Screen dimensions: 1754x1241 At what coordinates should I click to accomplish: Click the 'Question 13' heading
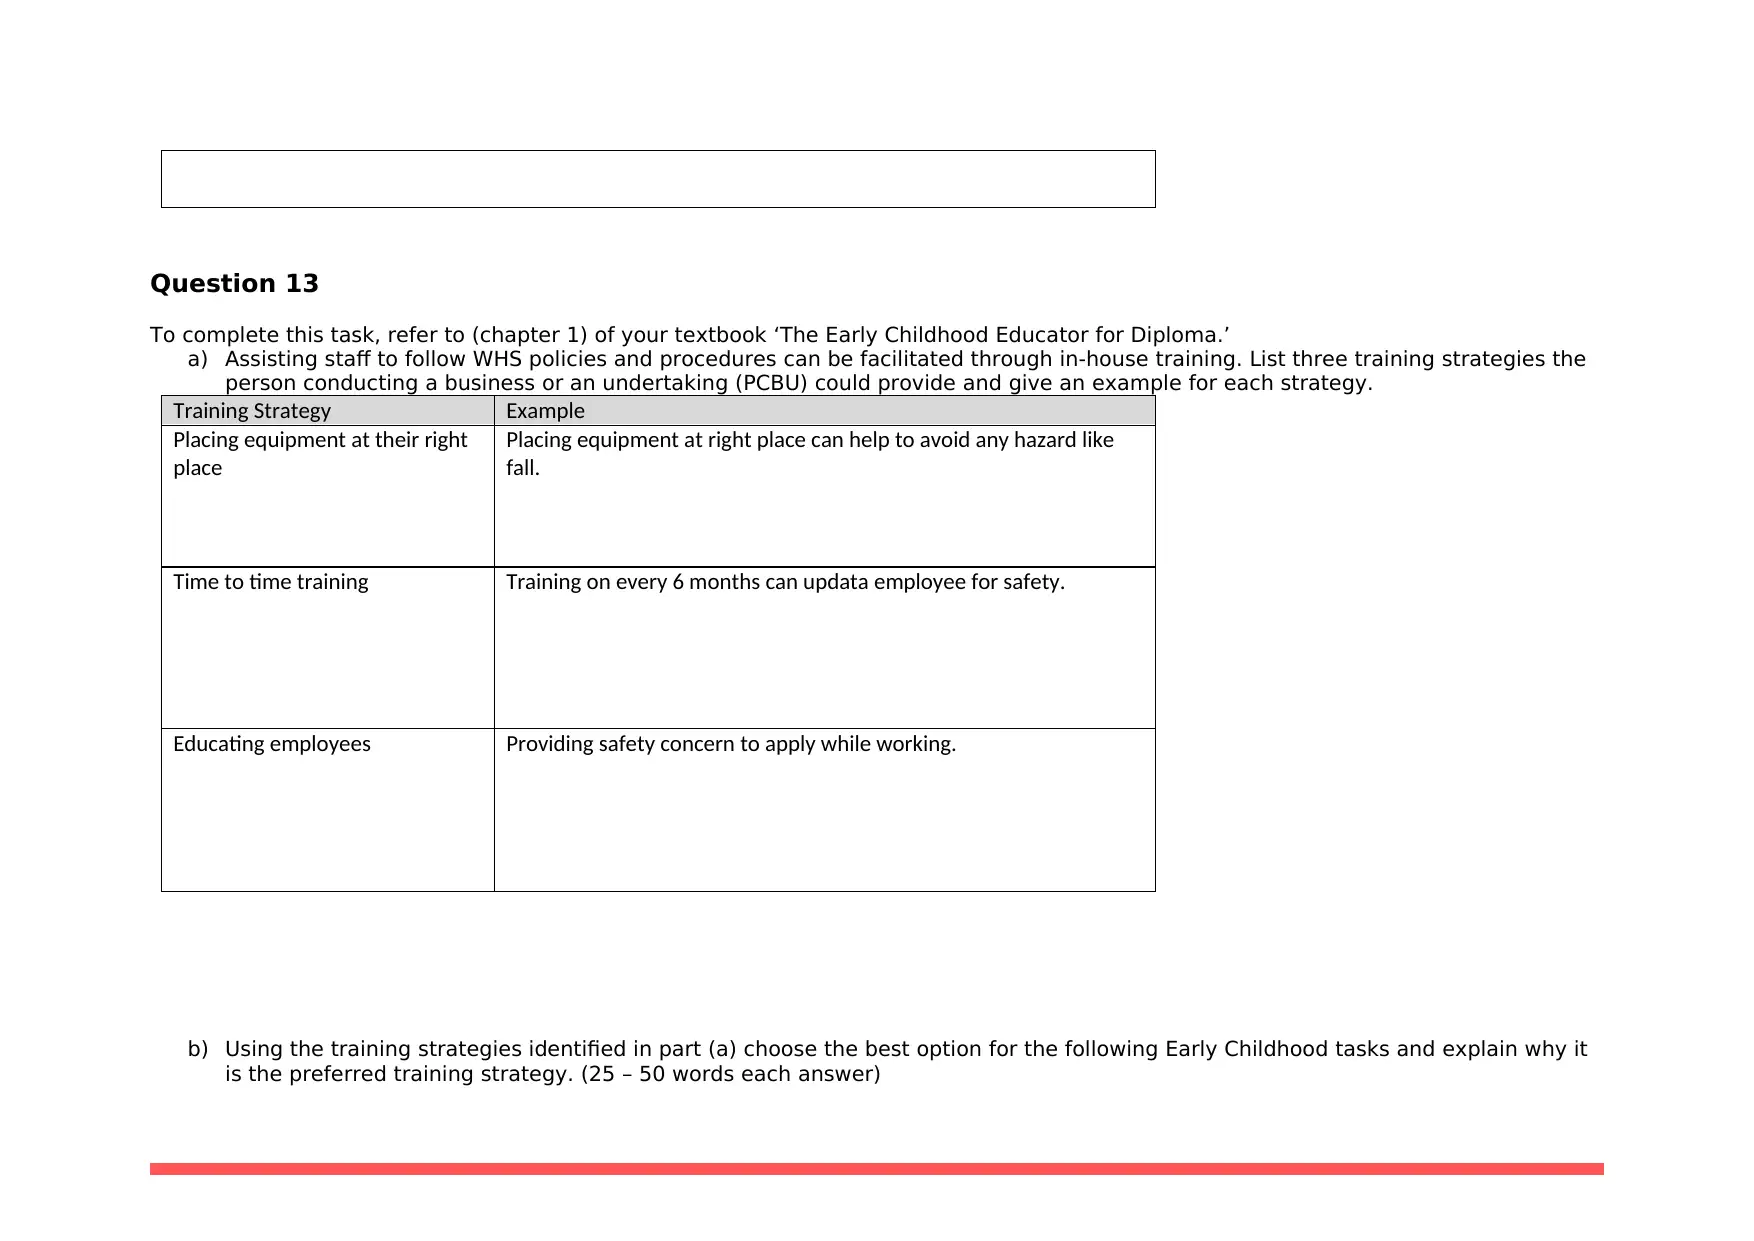pos(234,284)
